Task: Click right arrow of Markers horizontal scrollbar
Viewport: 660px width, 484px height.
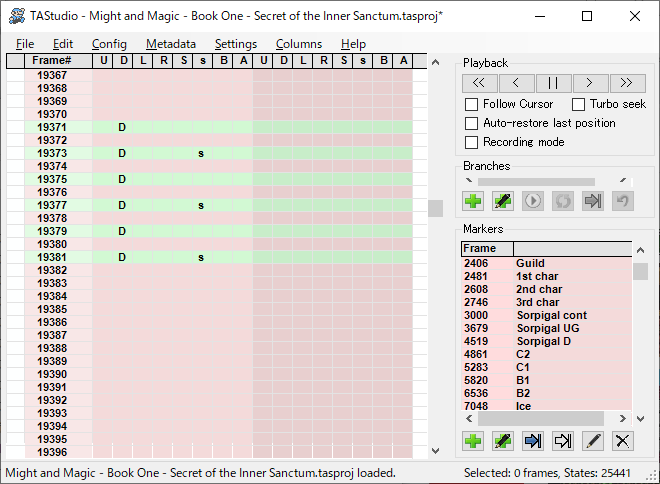Action: (x=625, y=419)
